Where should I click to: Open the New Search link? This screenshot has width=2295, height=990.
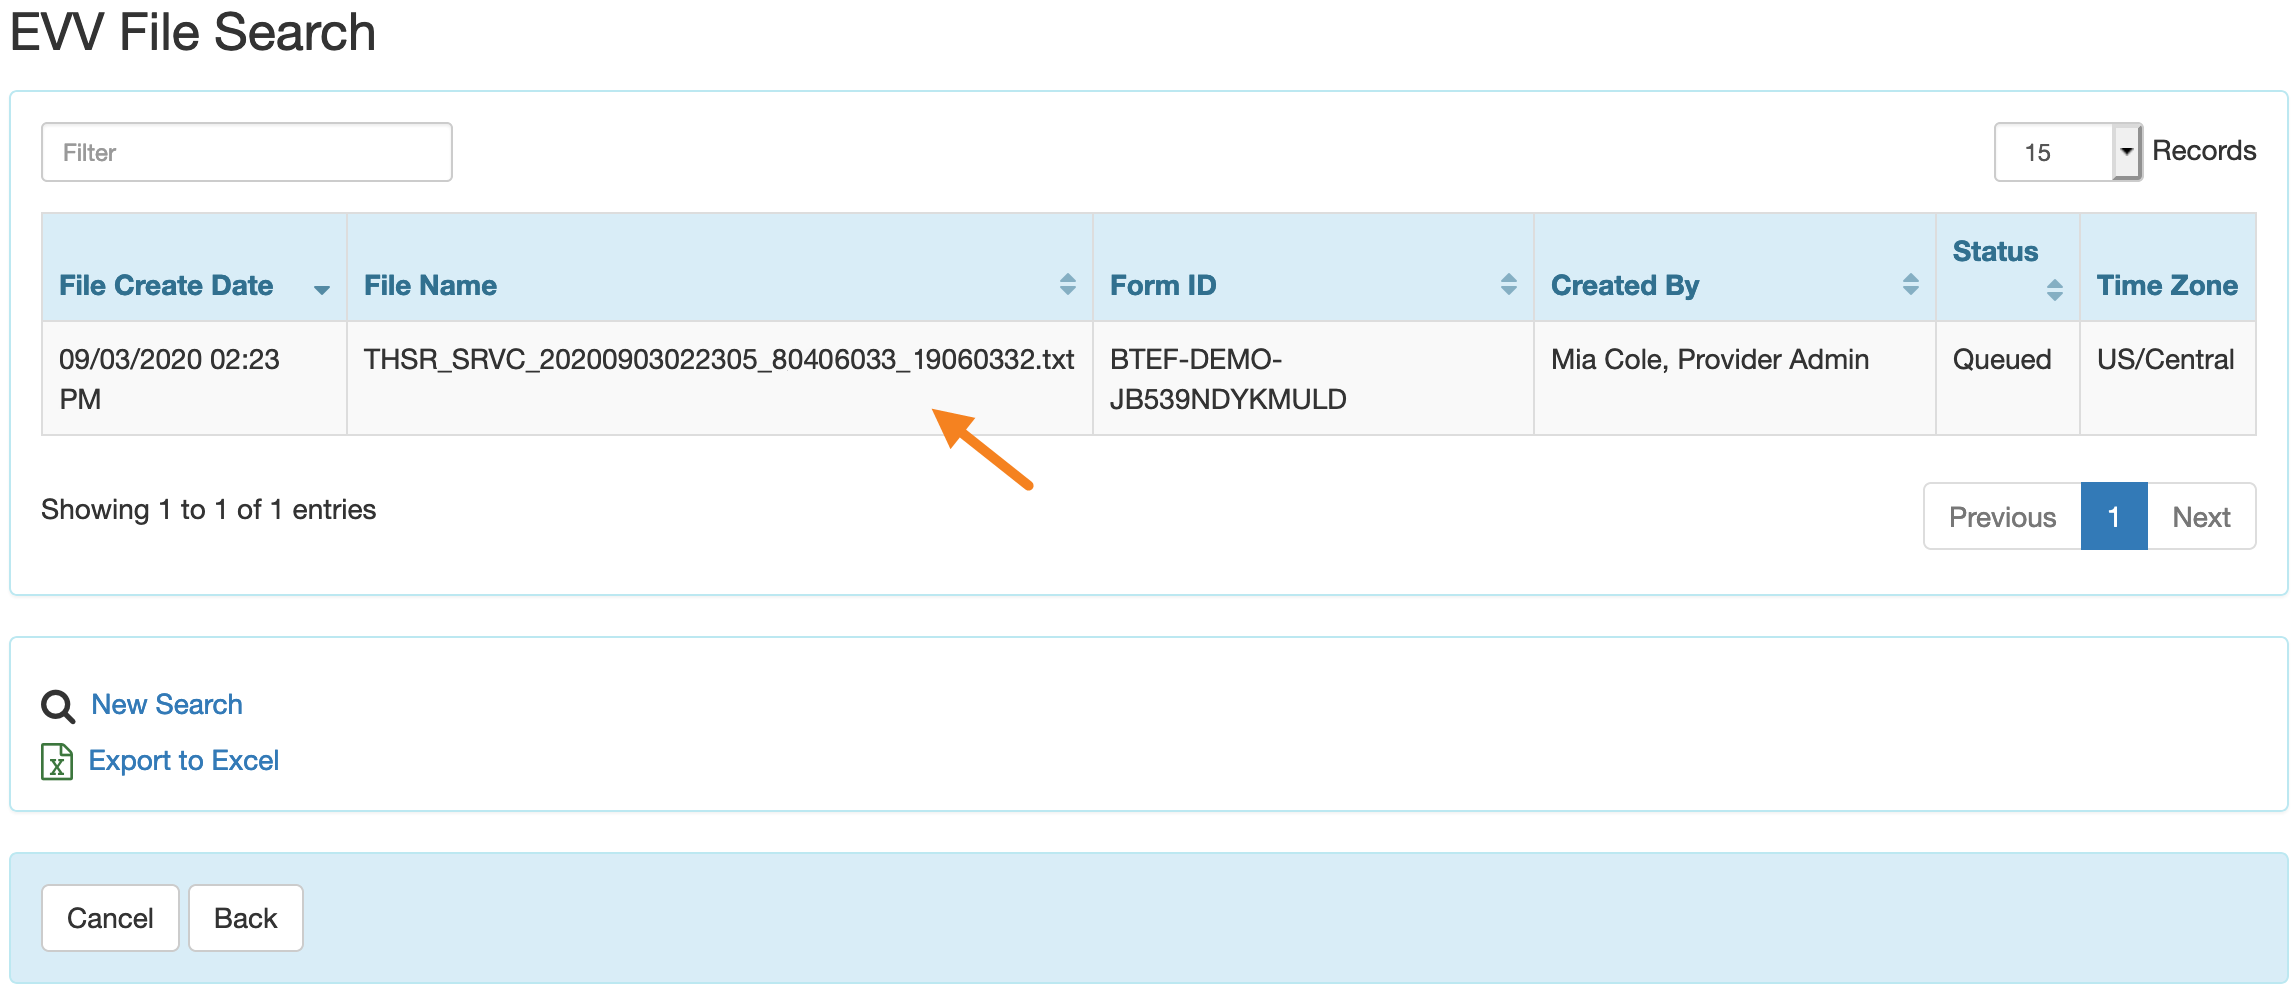click(167, 705)
